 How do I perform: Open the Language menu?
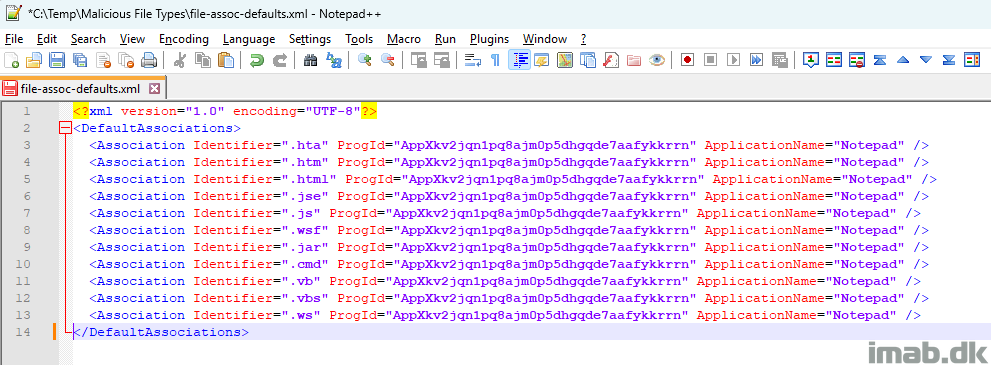click(249, 39)
